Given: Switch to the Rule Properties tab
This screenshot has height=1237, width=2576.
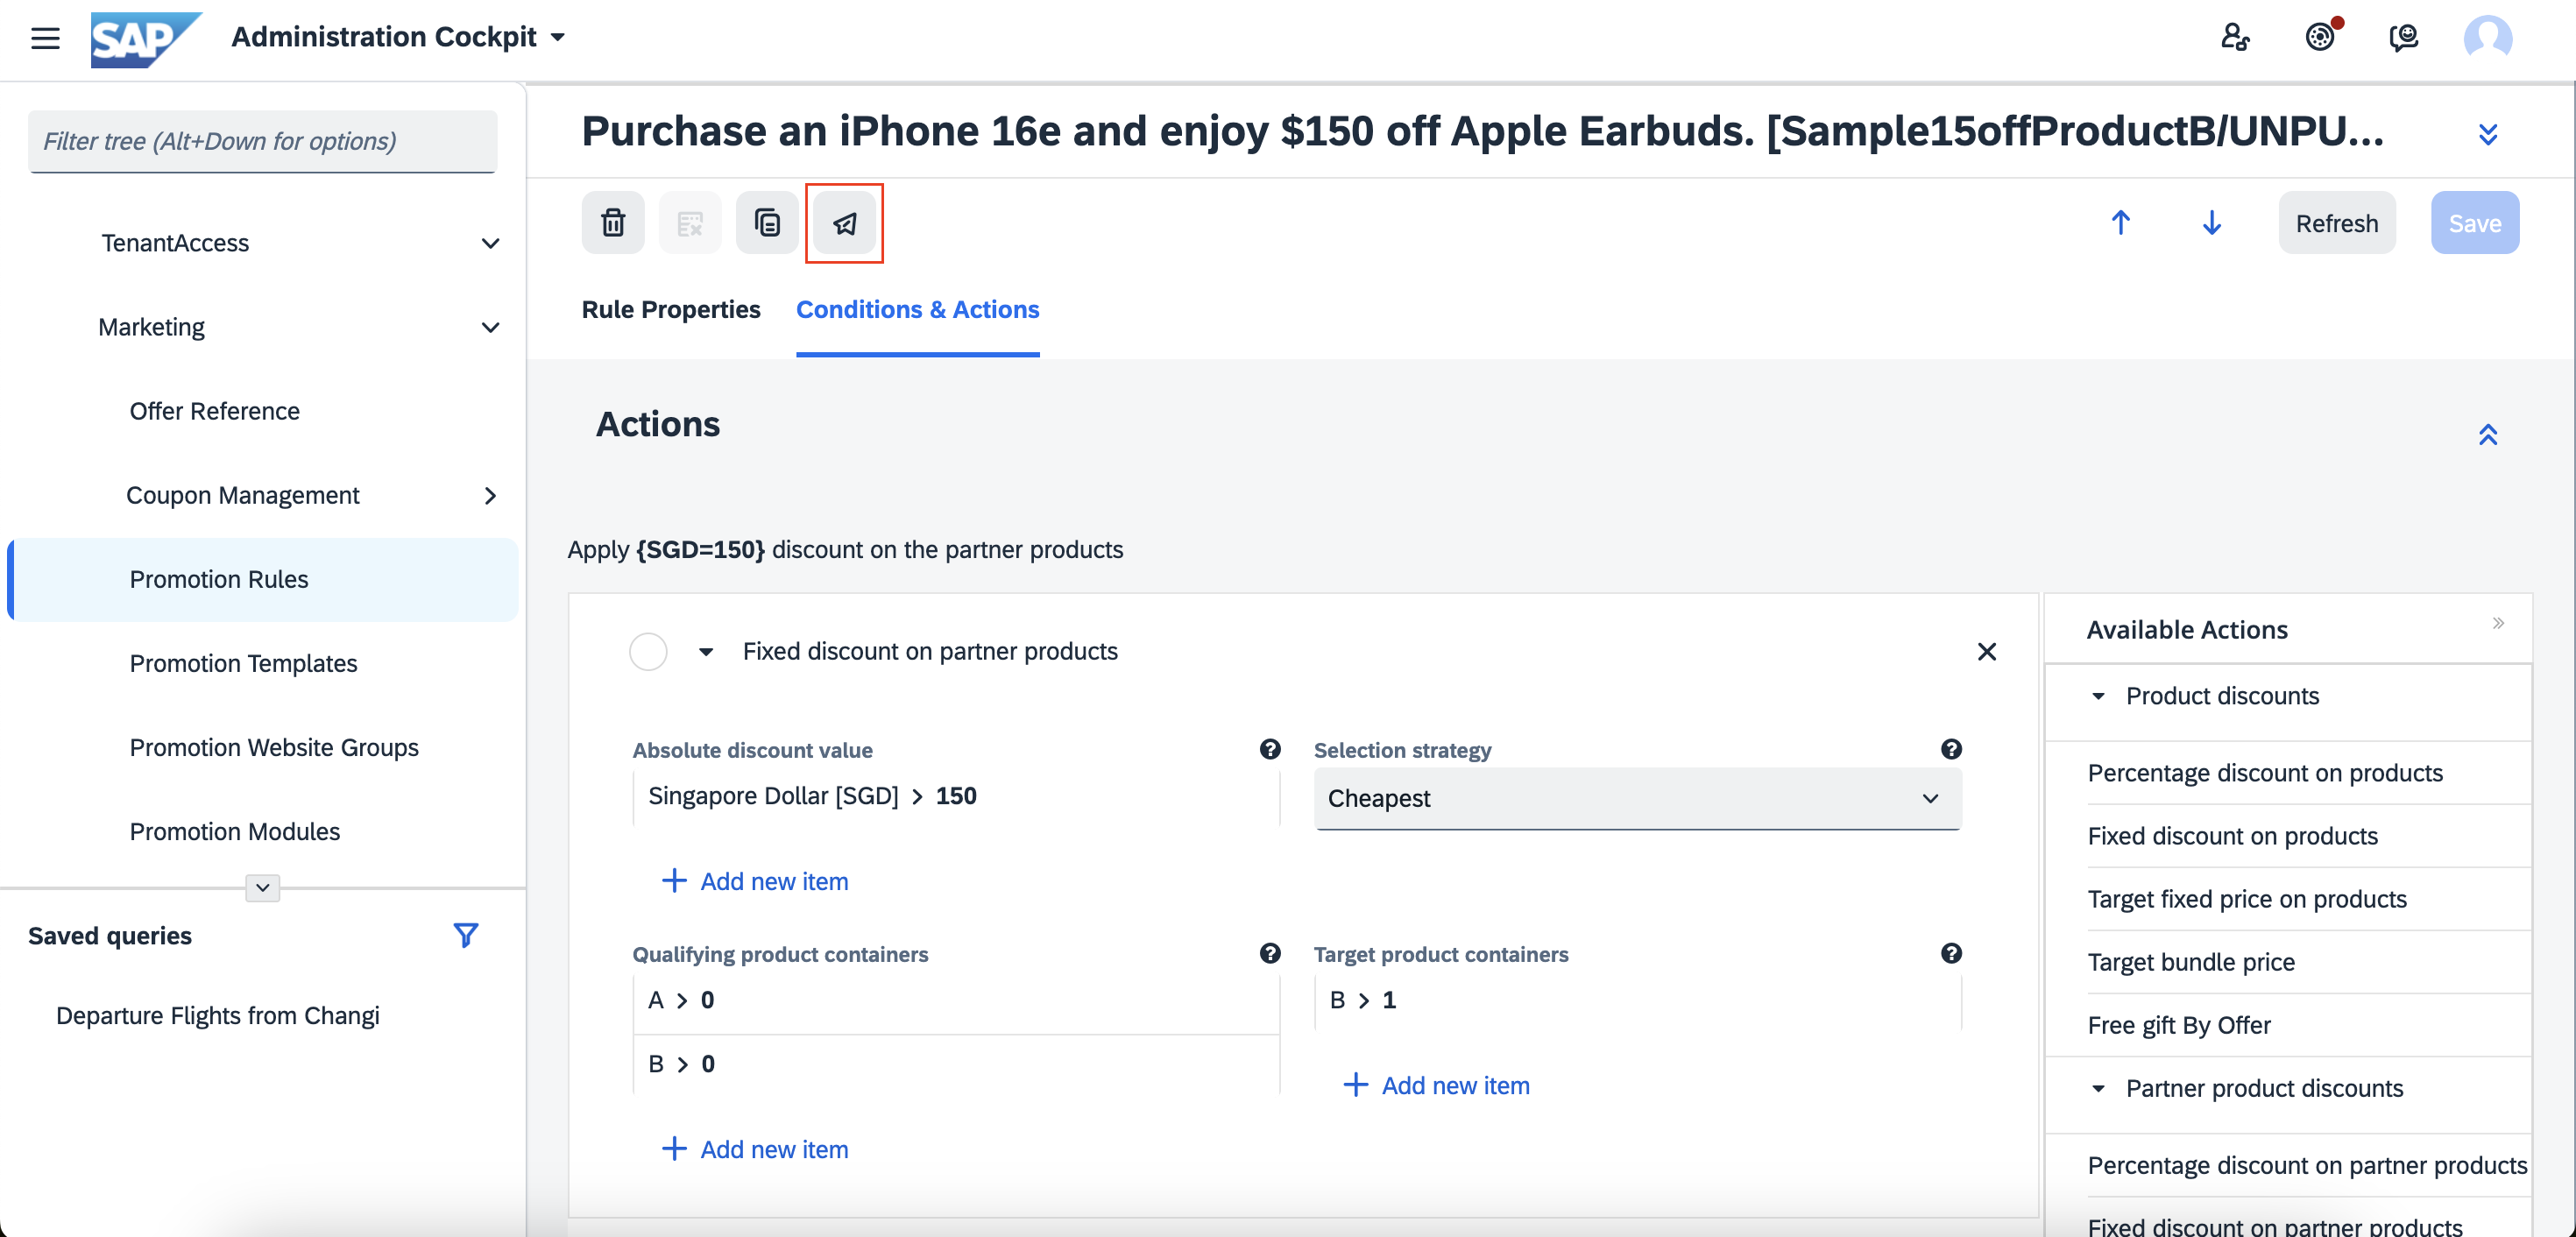Looking at the screenshot, I should tap(671, 310).
